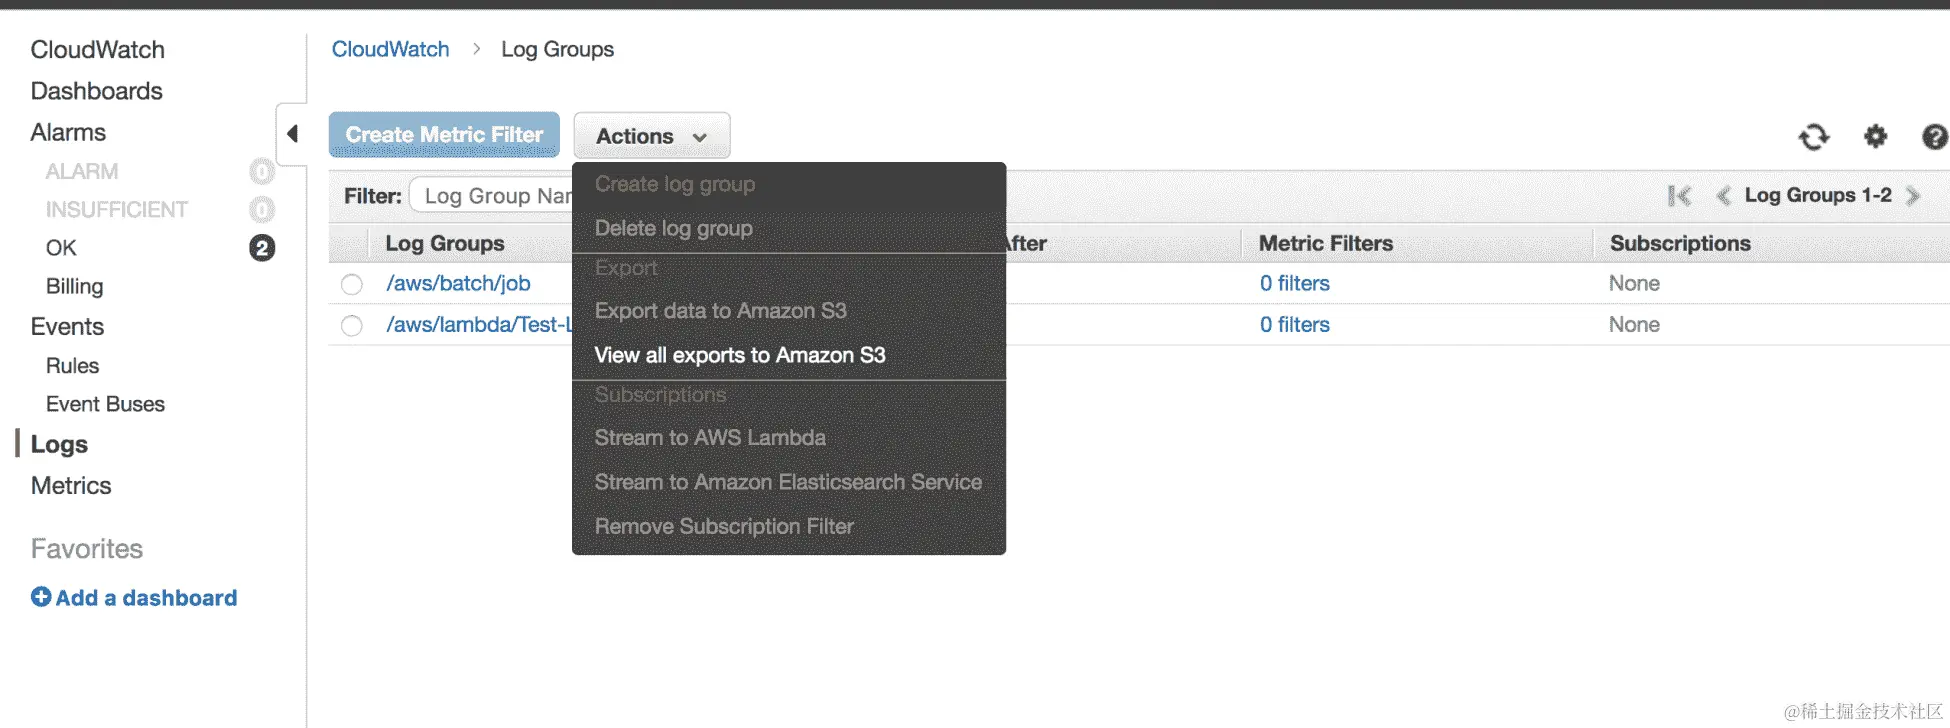The image size is (1950, 728).
Task: Refresh the log groups list
Action: tap(1814, 136)
